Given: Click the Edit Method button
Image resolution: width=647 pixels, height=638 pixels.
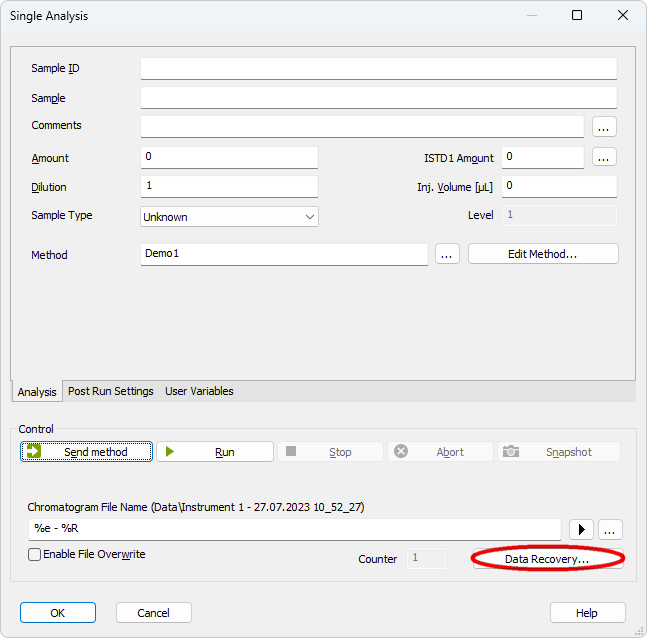Looking at the screenshot, I should (x=543, y=254).
